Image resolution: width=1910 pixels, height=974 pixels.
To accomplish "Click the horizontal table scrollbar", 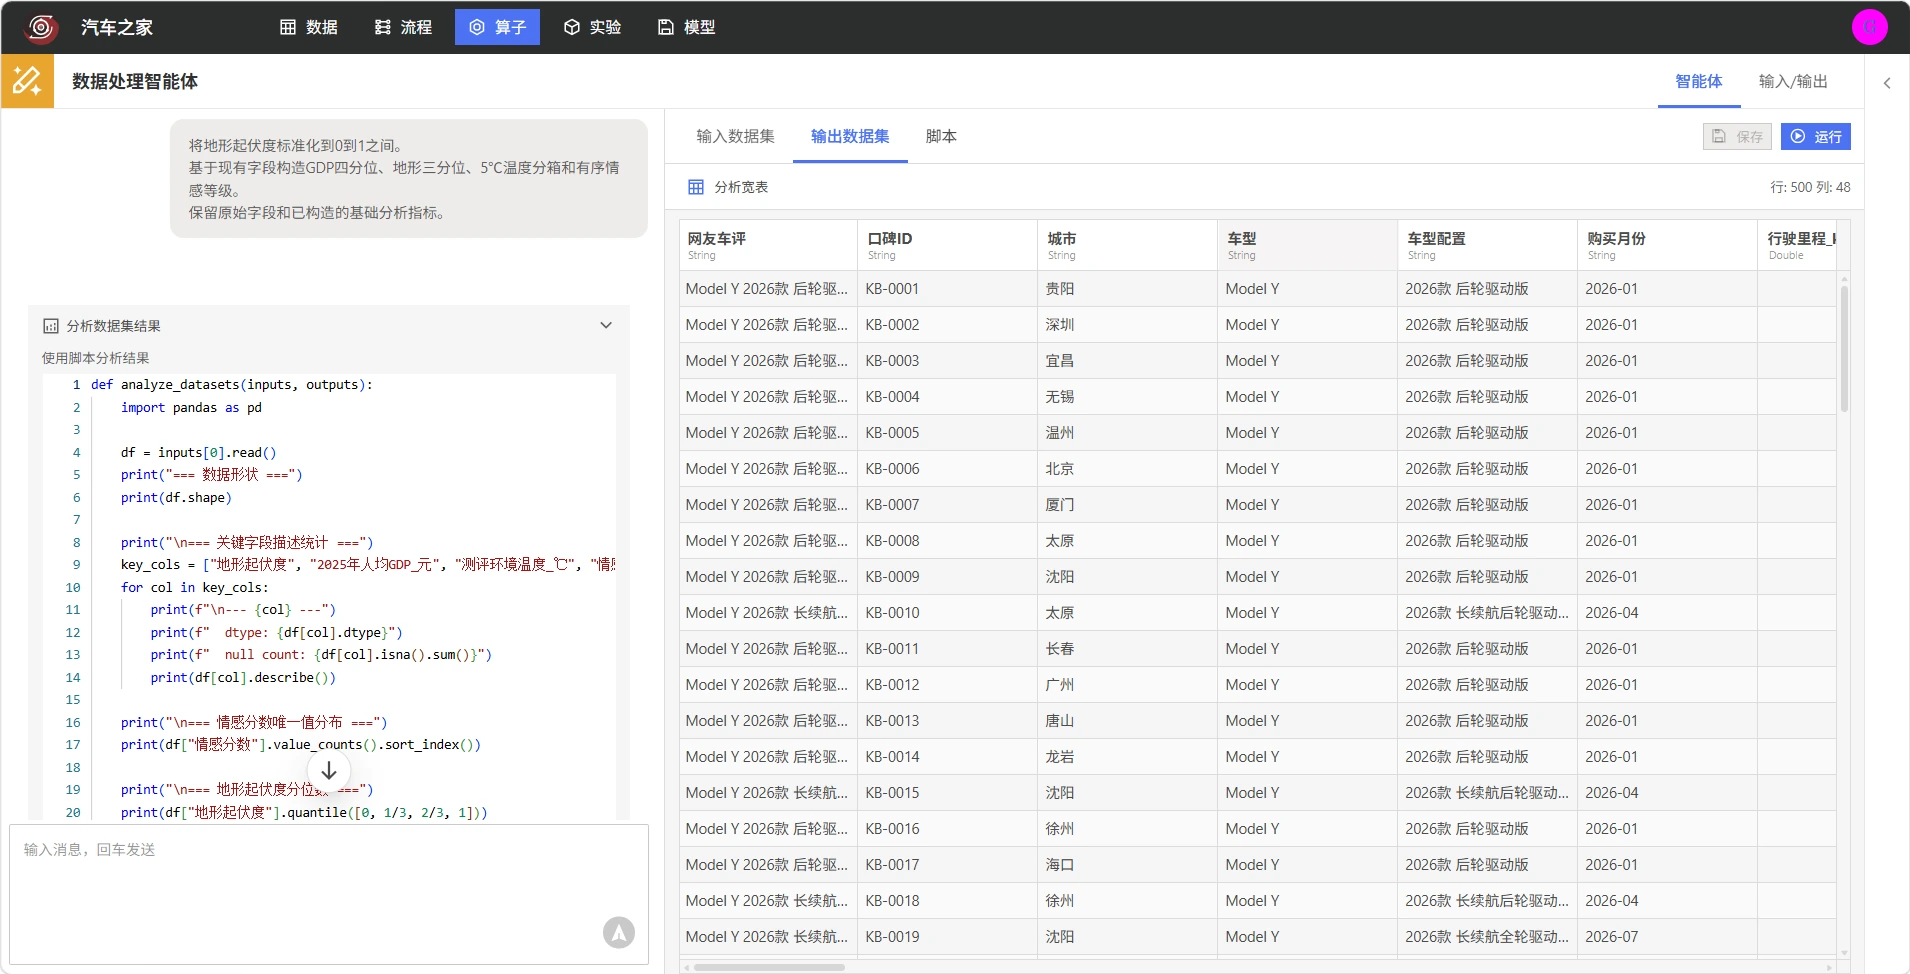I will coord(769,967).
